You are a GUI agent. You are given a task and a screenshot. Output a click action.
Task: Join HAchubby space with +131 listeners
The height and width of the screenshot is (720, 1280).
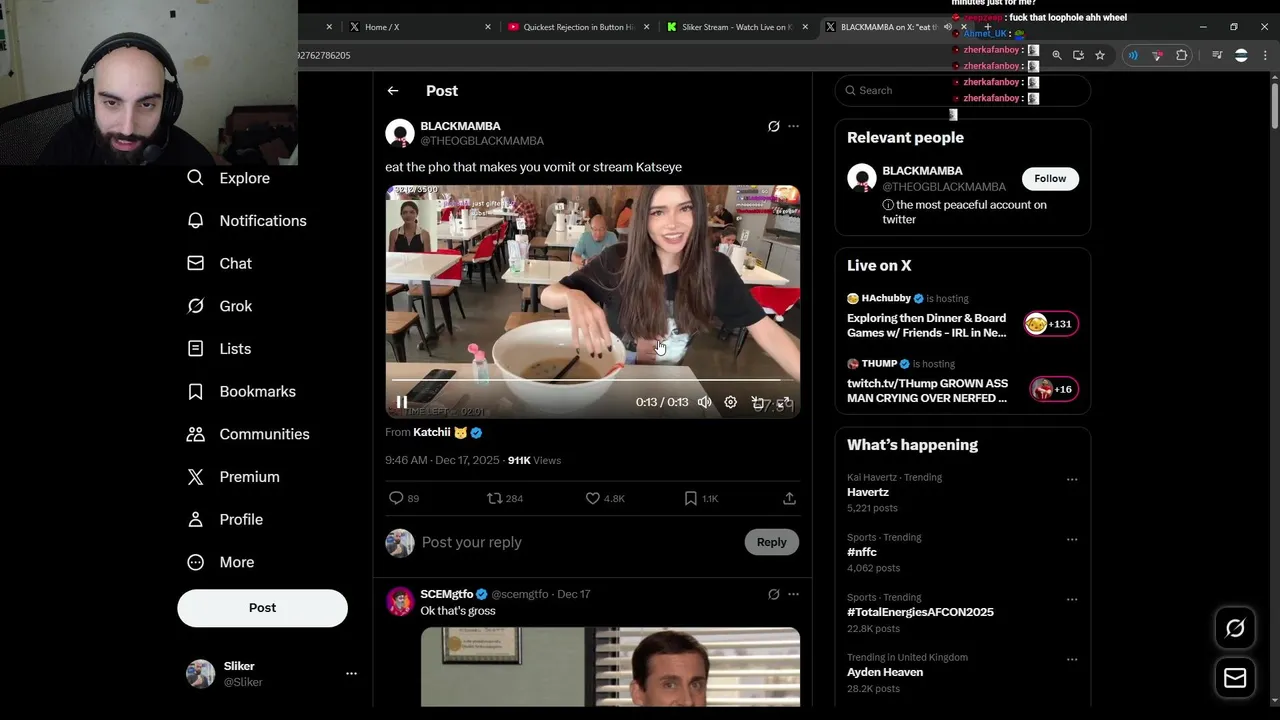point(1050,324)
